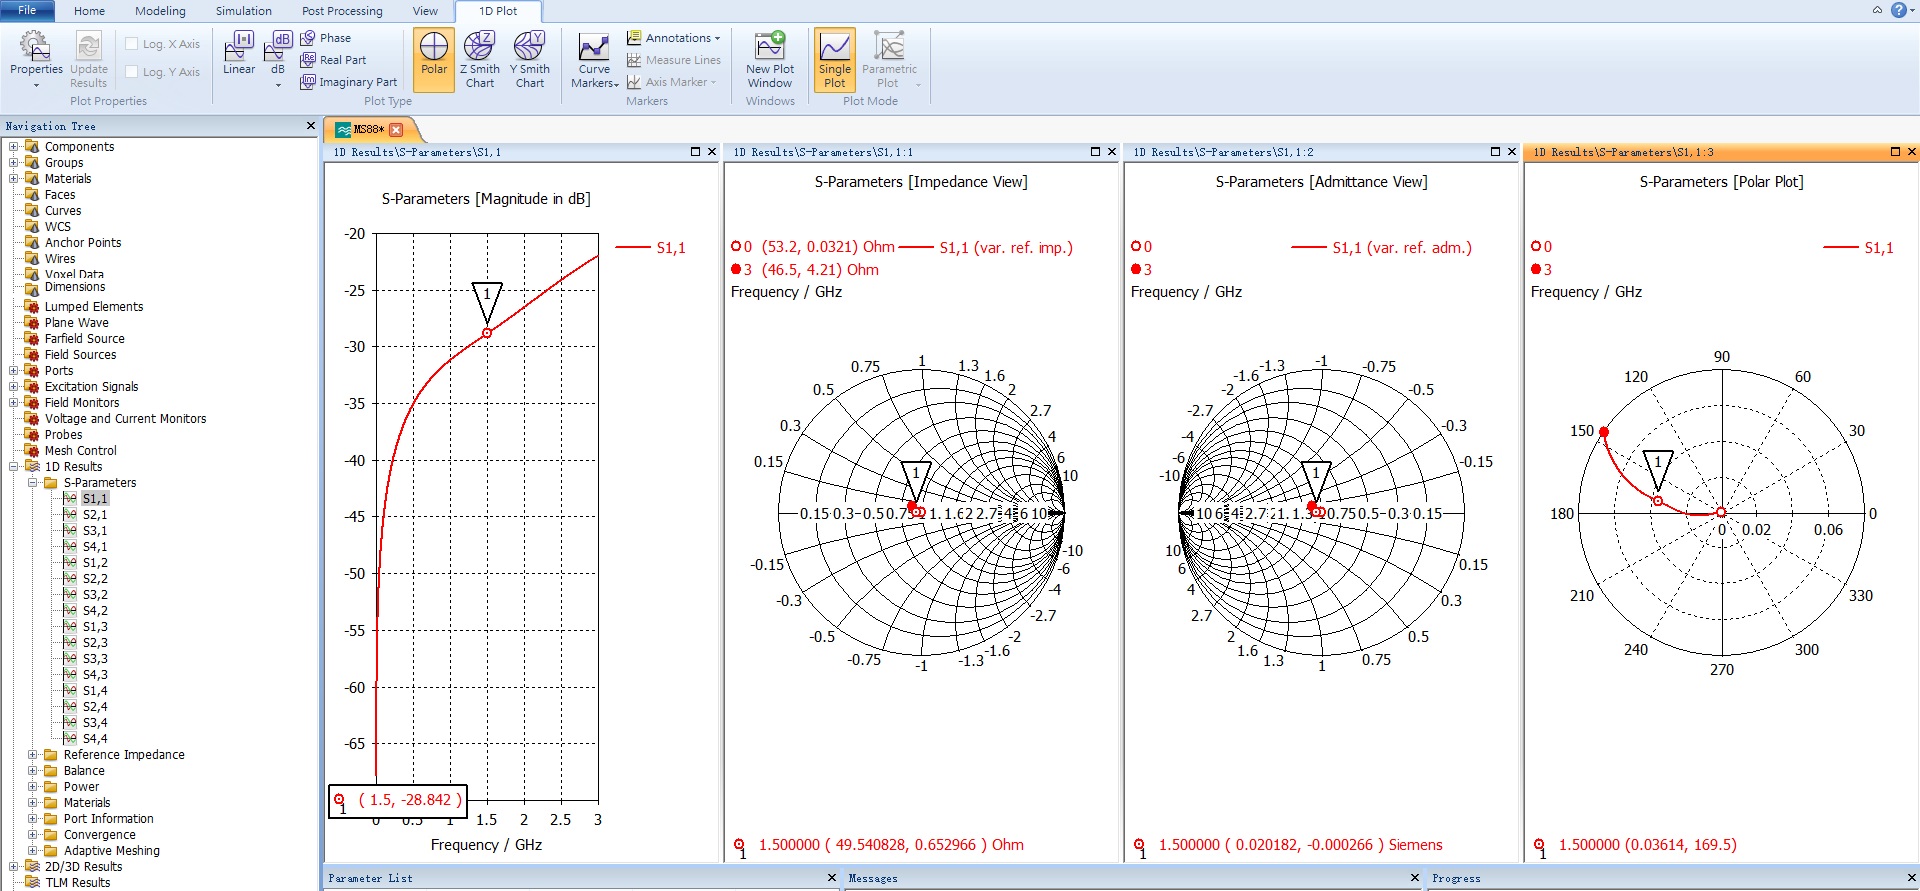Close the Parameter List panel
Screen dimensions: 1920x891
(832, 878)
